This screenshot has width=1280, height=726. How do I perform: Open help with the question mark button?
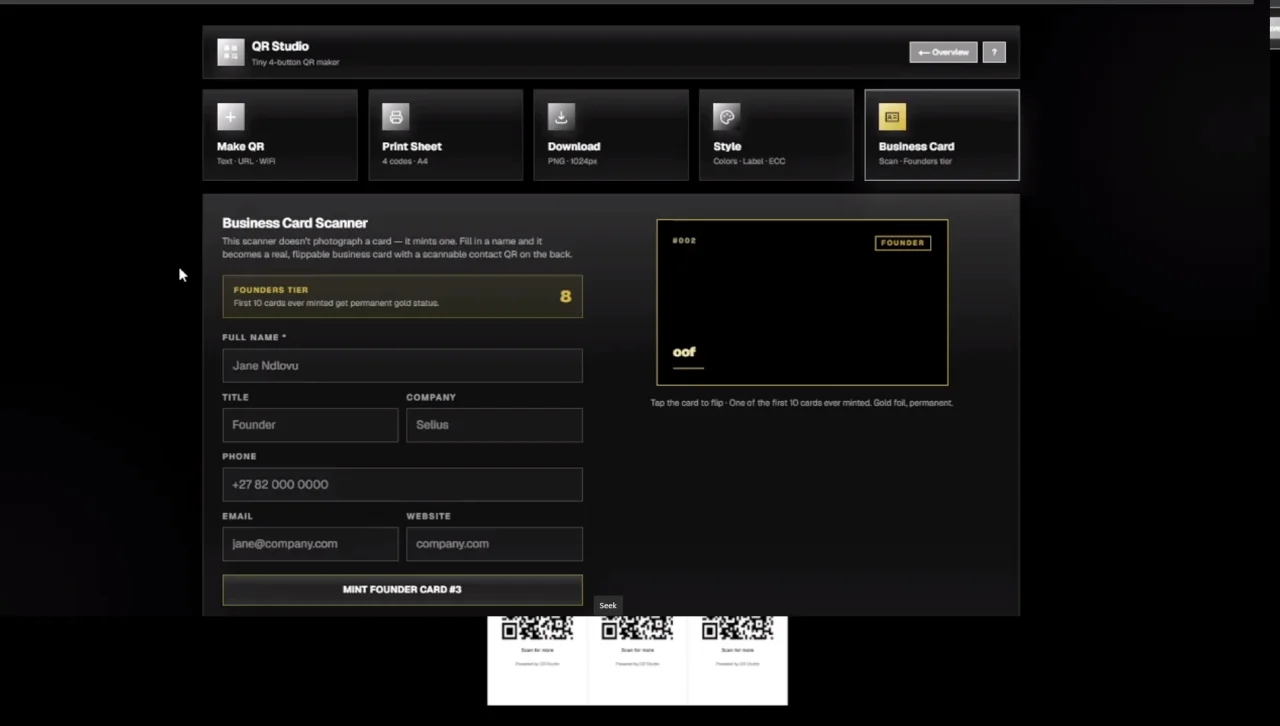click(x=994, y=52)
